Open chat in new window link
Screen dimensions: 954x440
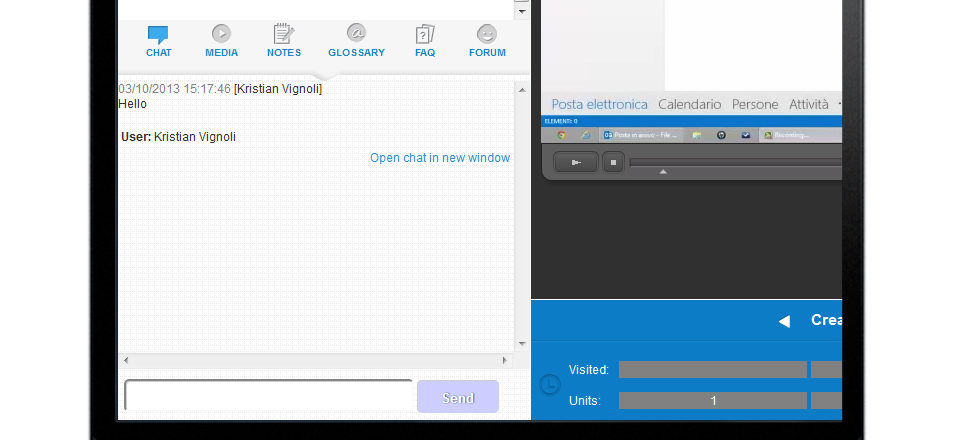coord(440,158)
